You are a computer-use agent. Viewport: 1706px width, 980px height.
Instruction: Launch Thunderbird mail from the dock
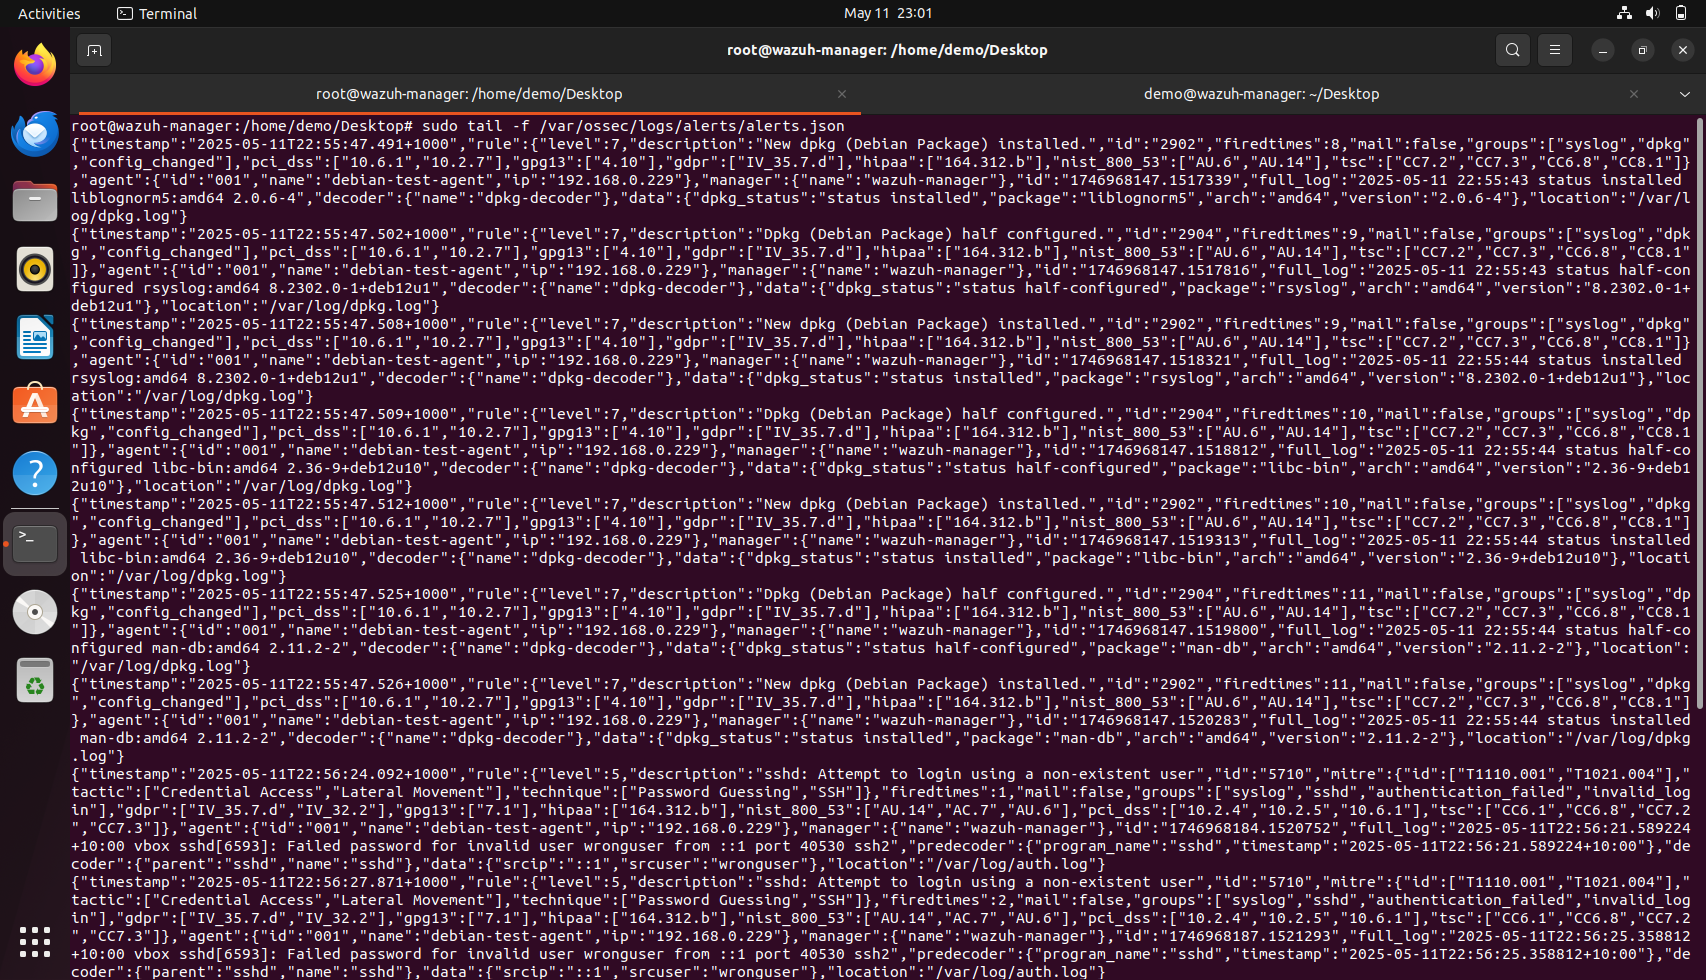(35, 133)
